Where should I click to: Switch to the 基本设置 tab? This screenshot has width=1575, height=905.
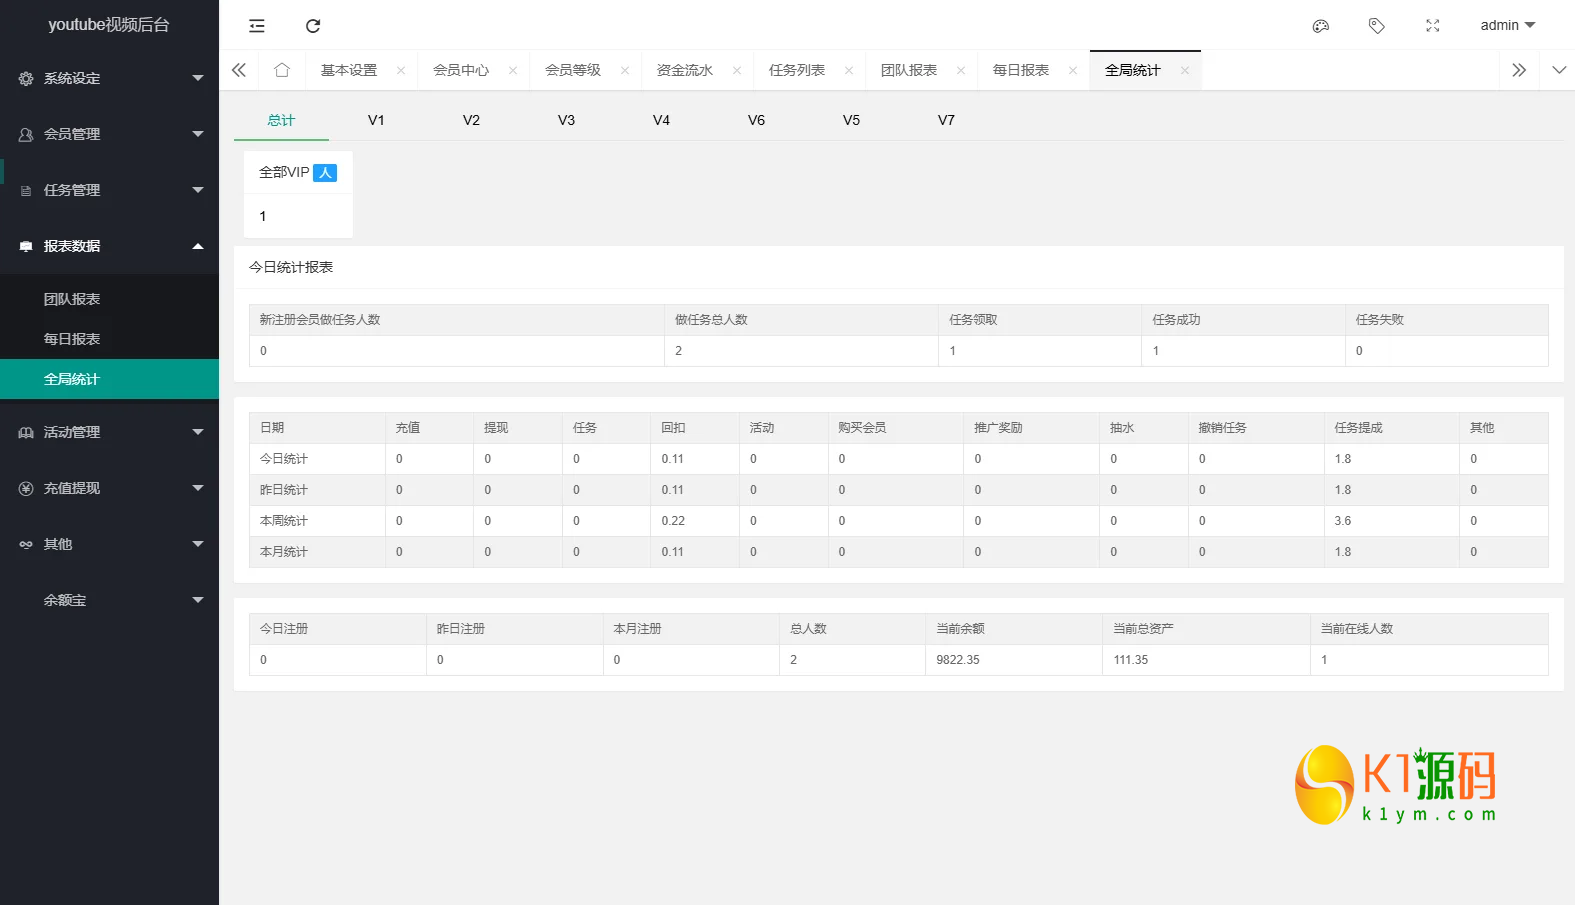(x=349, y=70)
